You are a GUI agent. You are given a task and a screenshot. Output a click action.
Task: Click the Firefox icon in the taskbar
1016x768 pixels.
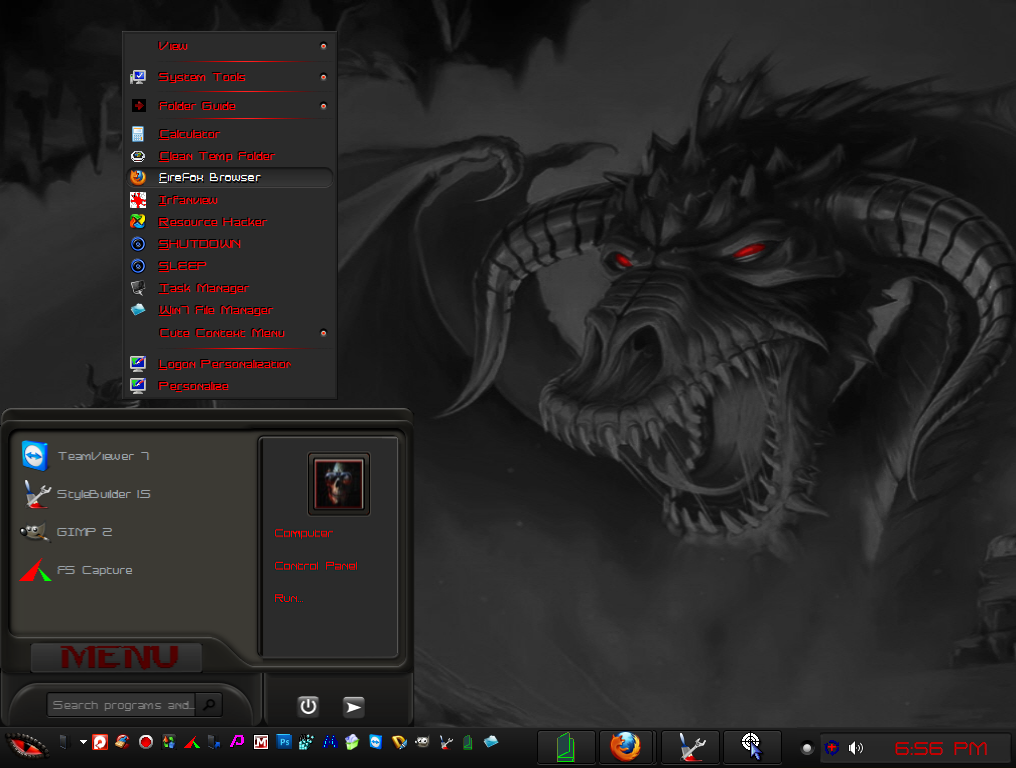pyautogui.click(x=626, y=746)
